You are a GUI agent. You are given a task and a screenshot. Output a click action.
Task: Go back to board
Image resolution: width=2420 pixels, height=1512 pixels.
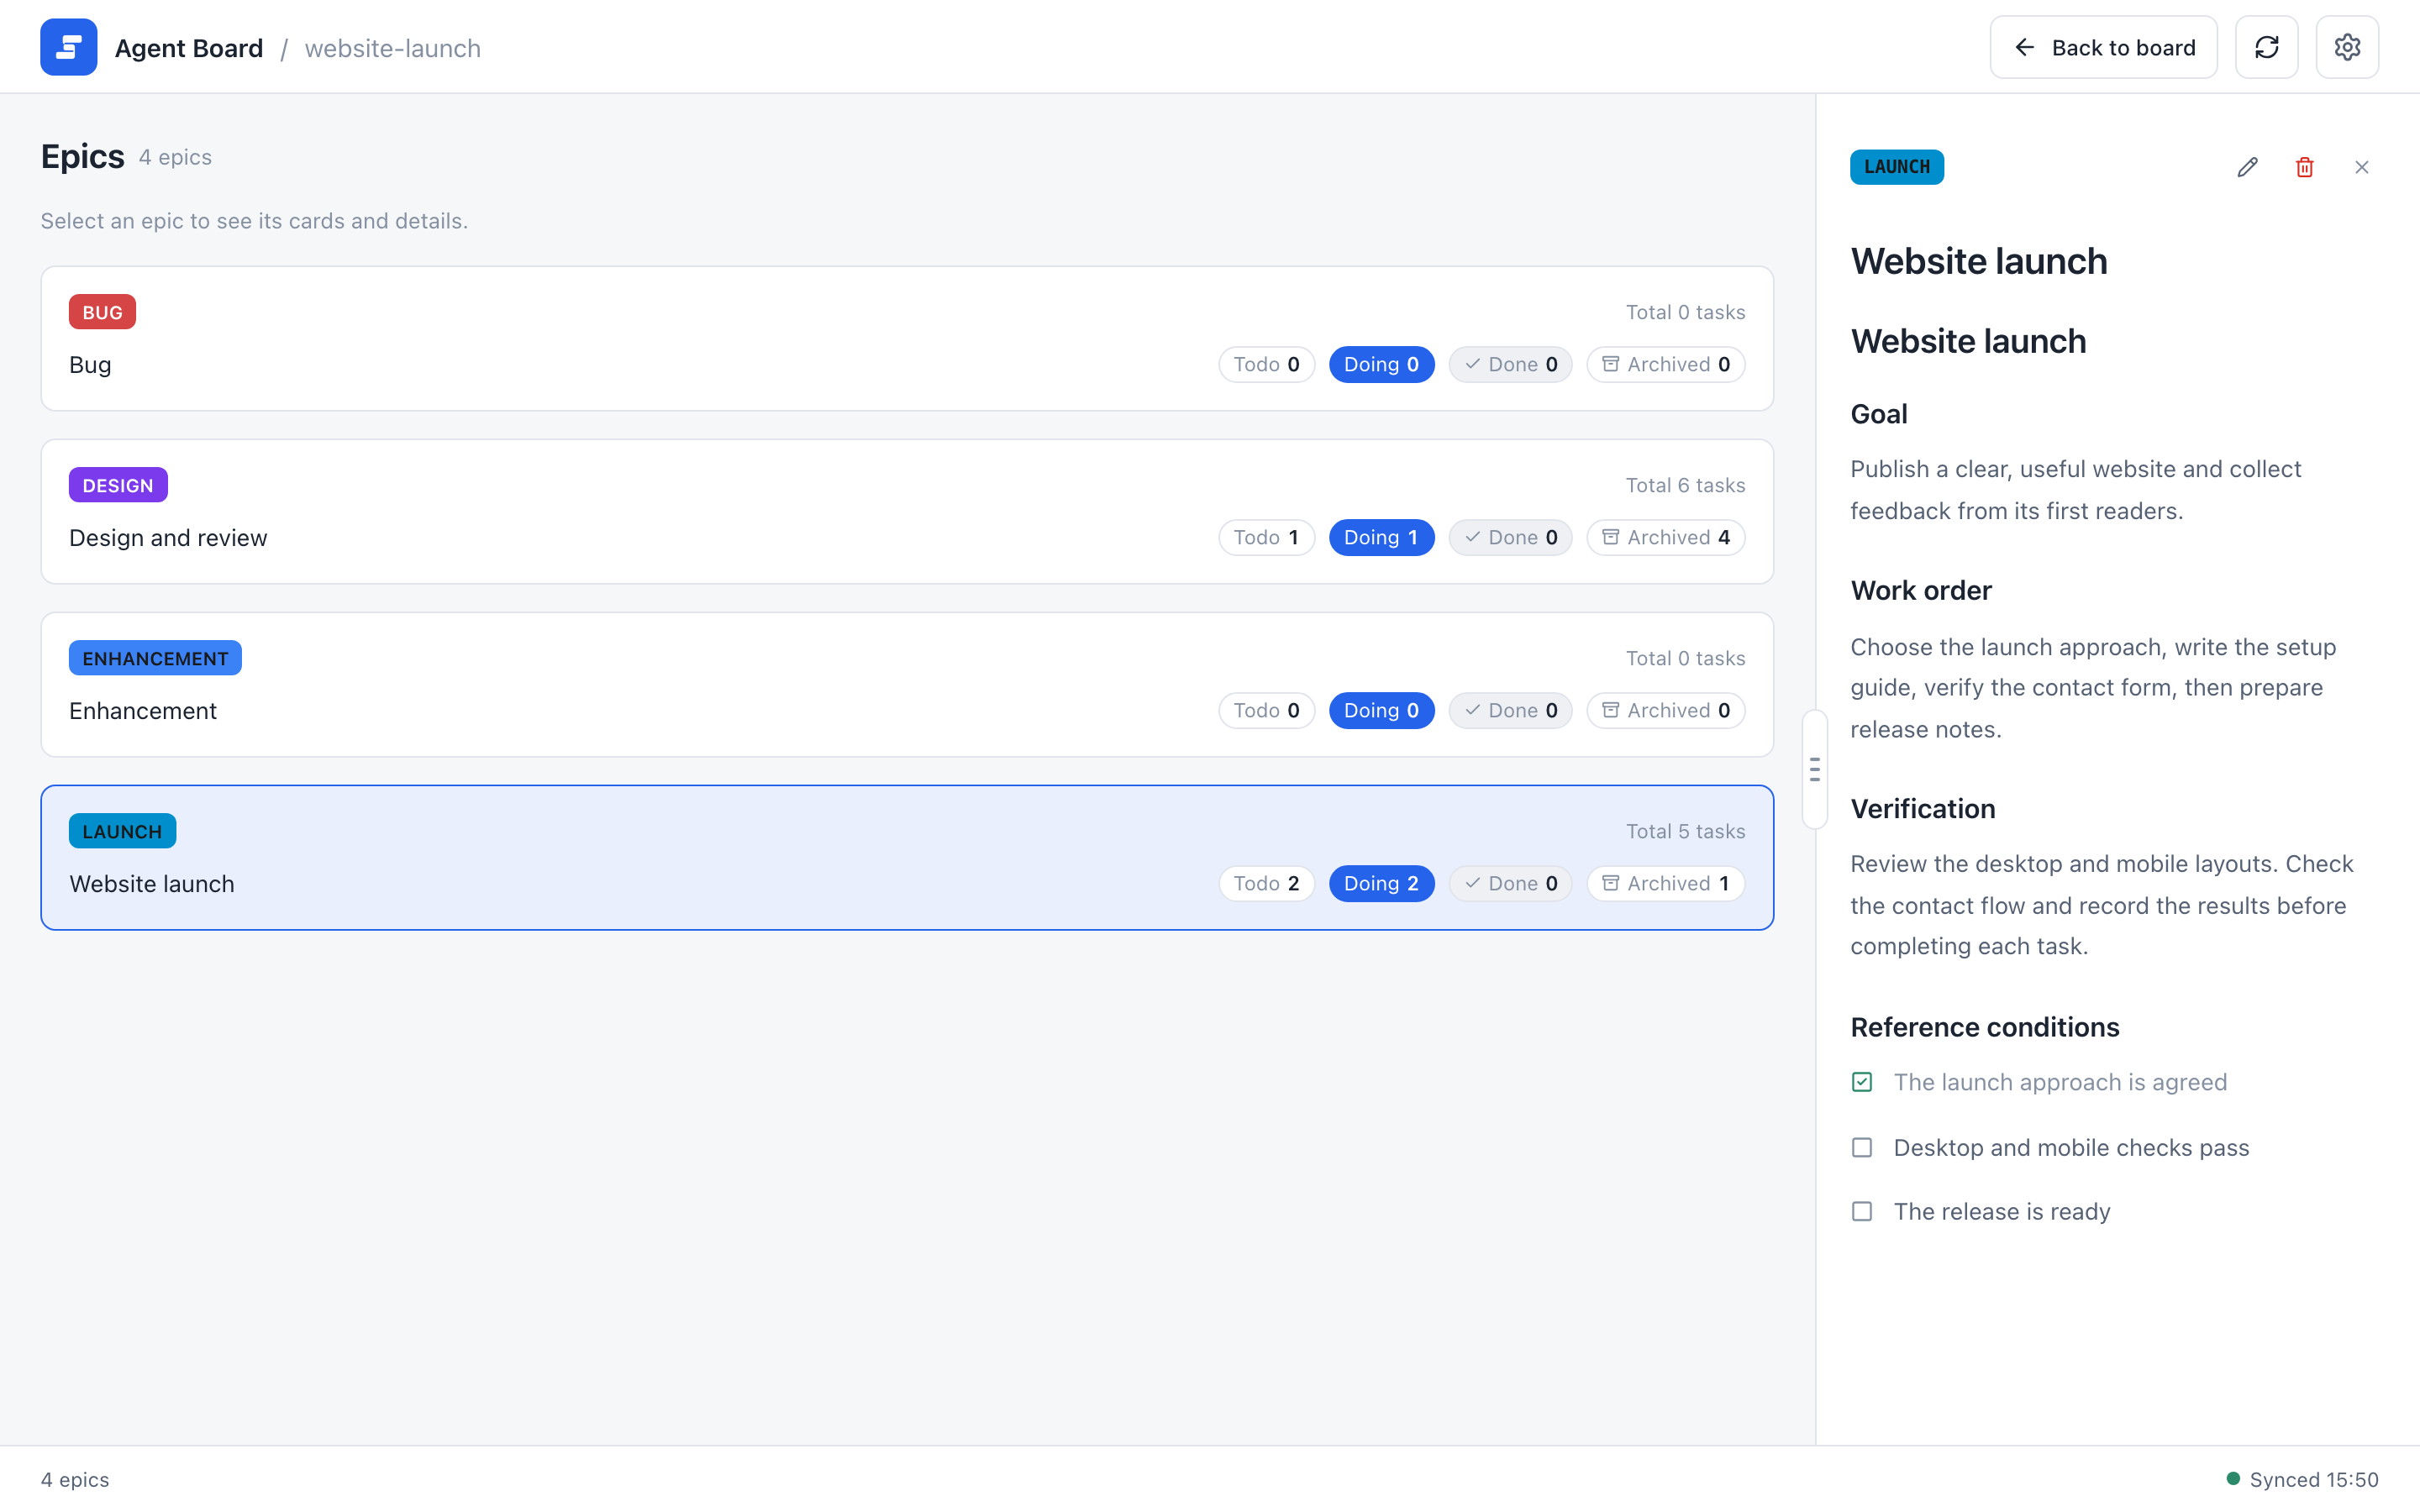coord(2103,47)
